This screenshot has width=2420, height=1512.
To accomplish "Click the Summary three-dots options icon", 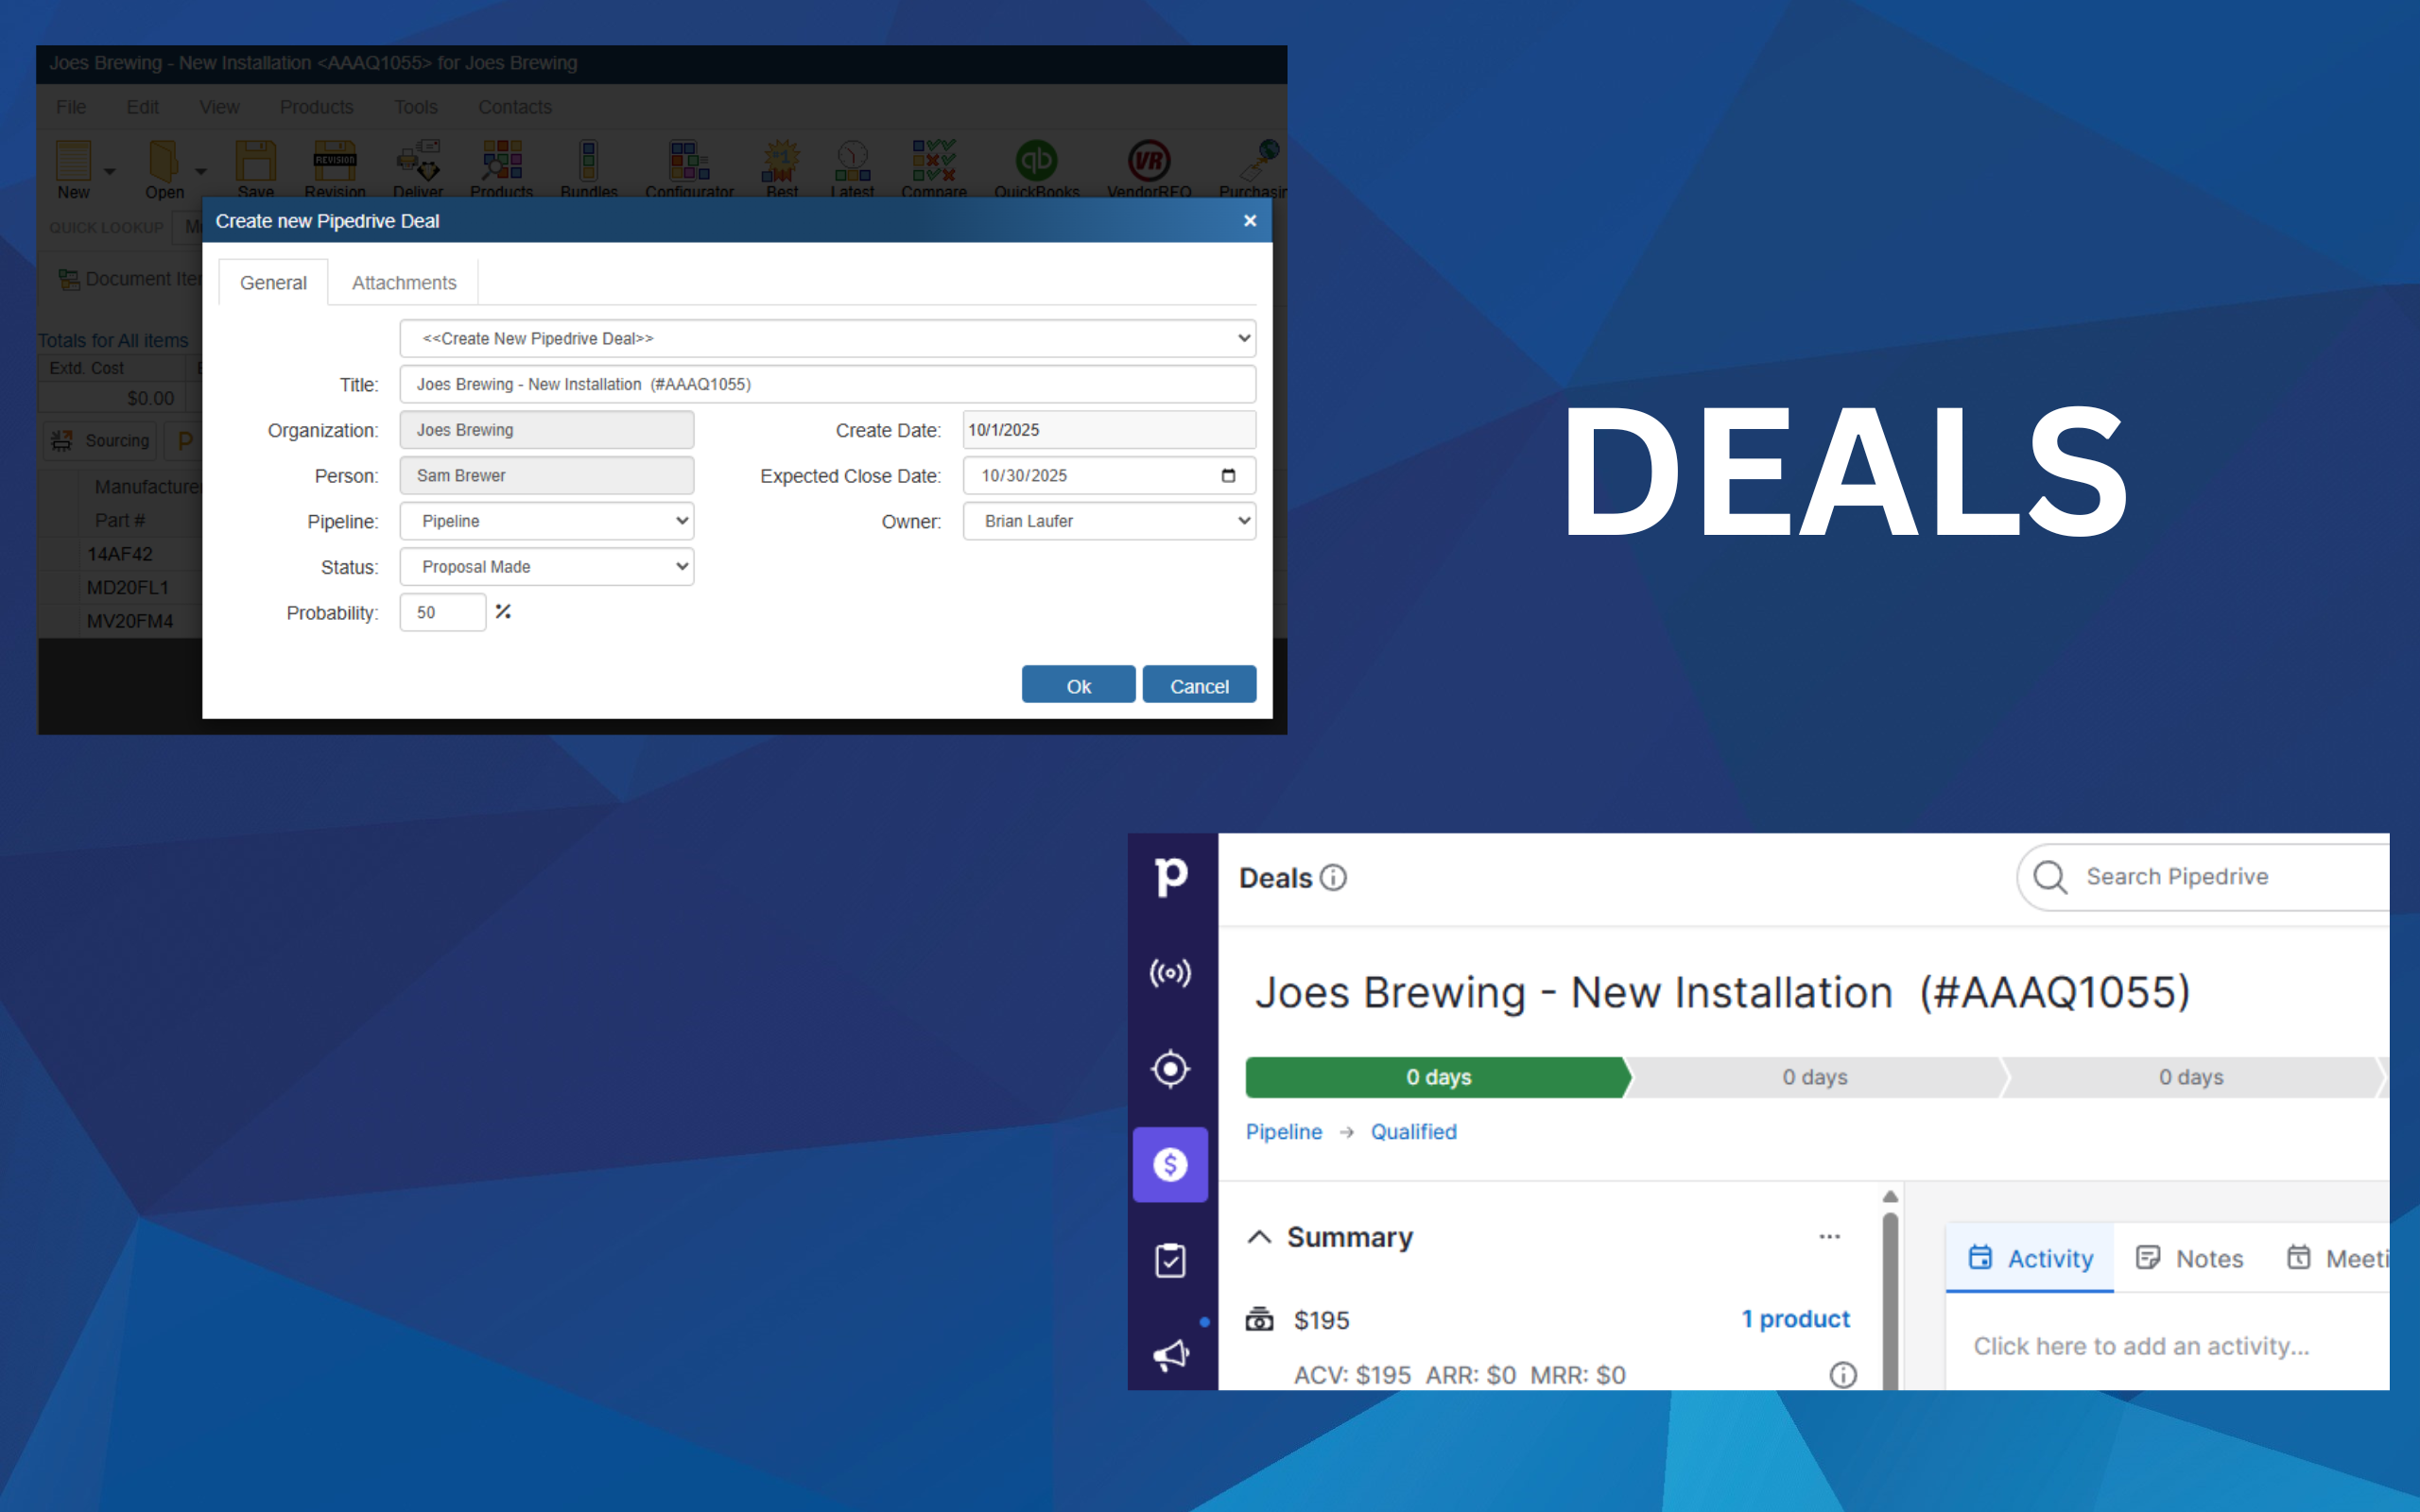I will (1829, 1237).
